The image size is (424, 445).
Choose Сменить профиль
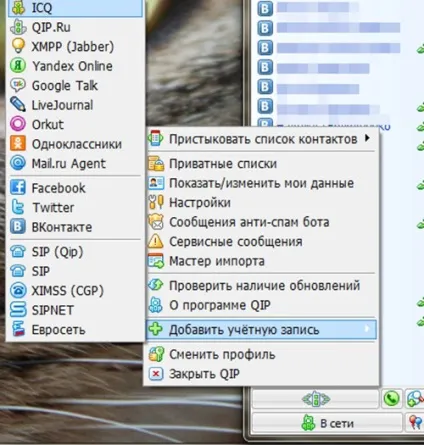(x=262, y=354)
